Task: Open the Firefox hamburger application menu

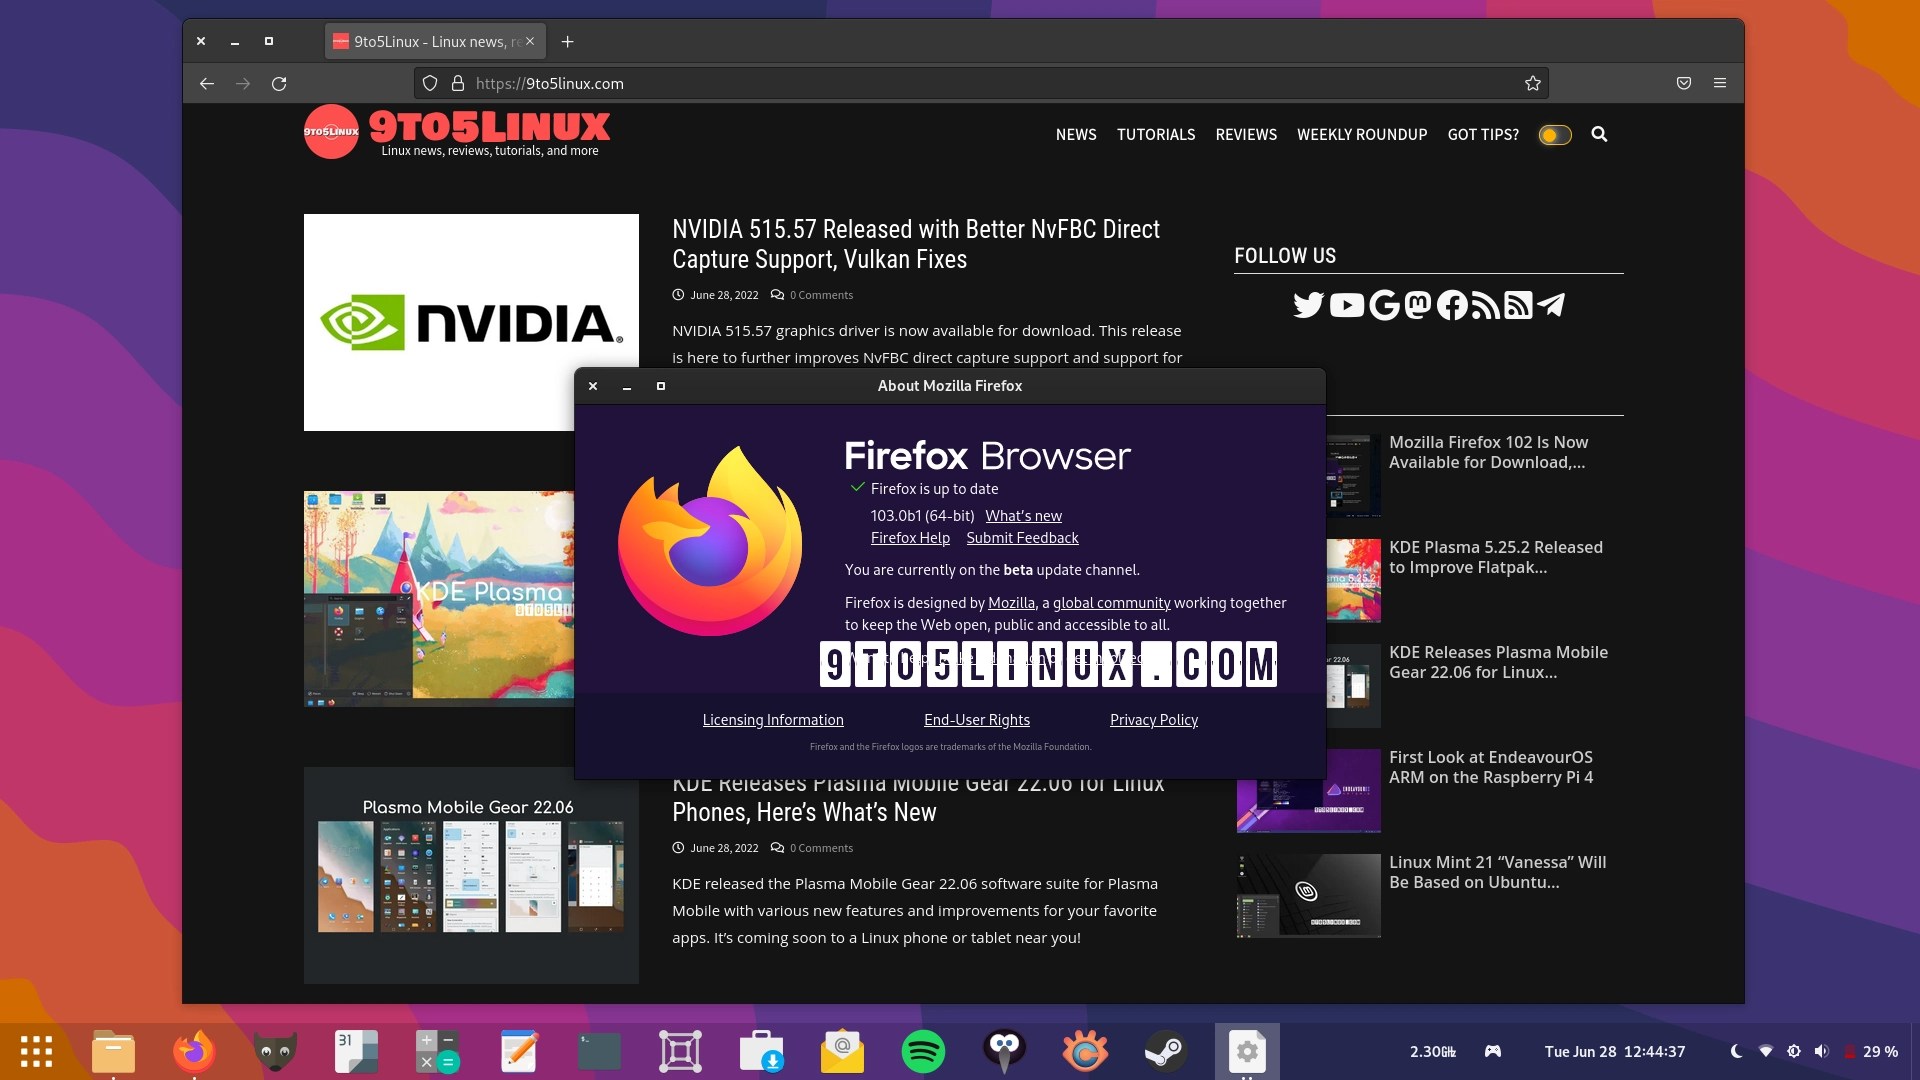Action: point(1720,84)
